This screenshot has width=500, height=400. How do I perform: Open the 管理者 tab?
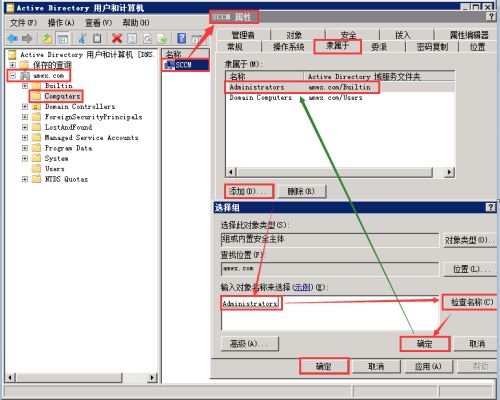point(243,35)
